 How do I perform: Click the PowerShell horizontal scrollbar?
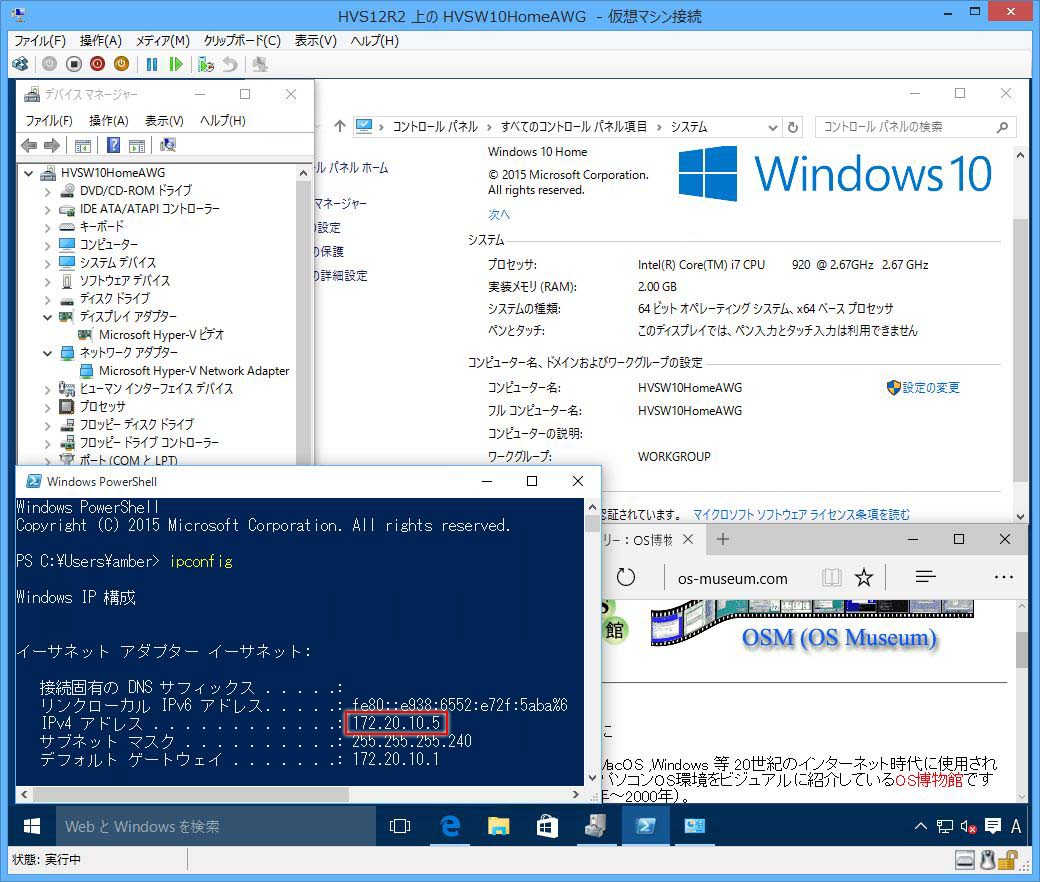point(191,794)
